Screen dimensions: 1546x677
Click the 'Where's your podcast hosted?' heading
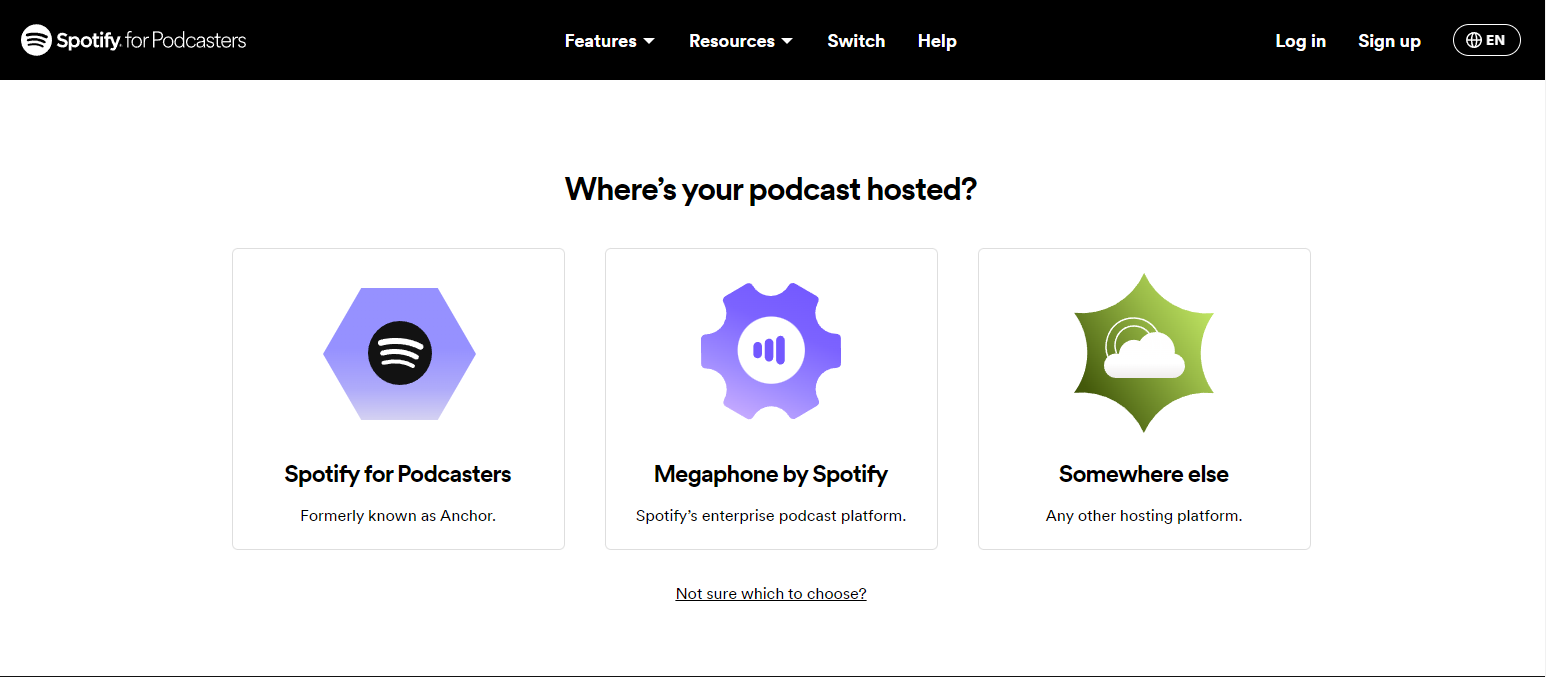click(x=771, y=189)
